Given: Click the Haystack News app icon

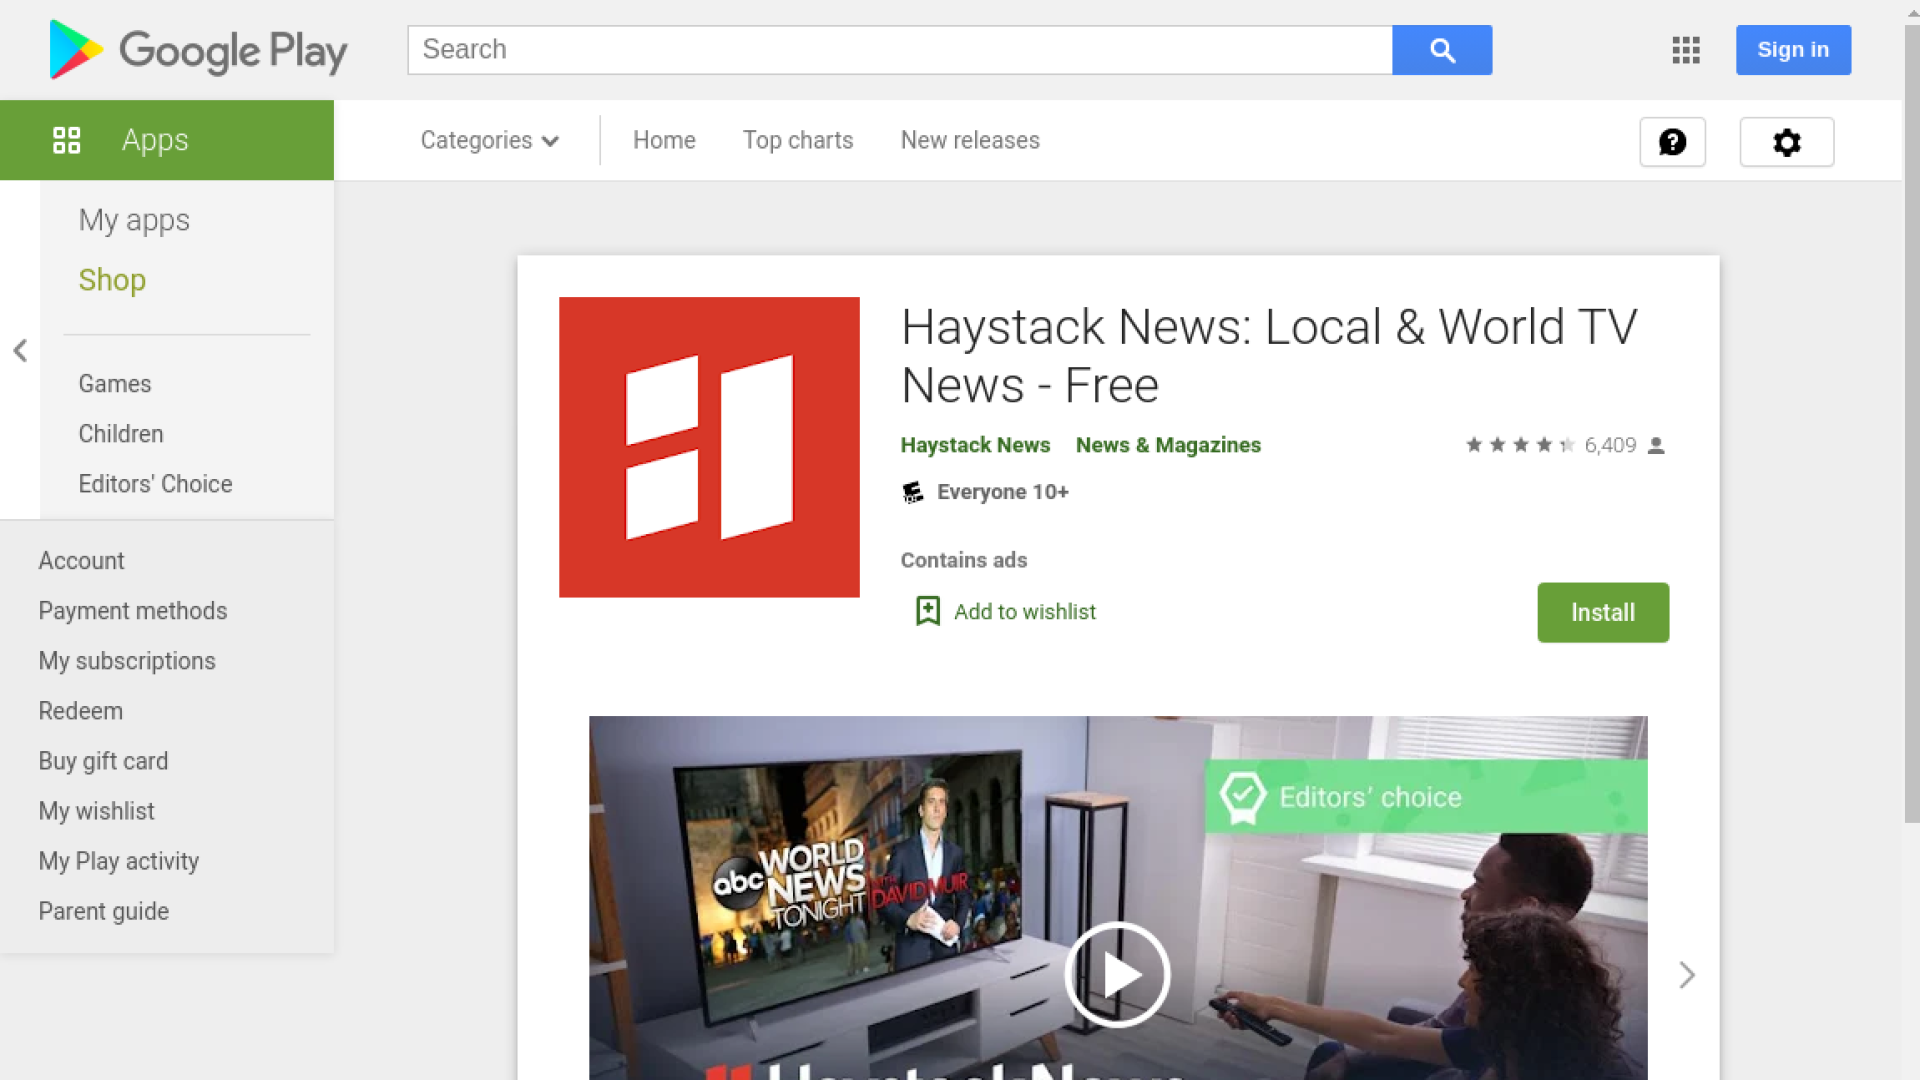Looking at the screenshot, I should [709, 447].
